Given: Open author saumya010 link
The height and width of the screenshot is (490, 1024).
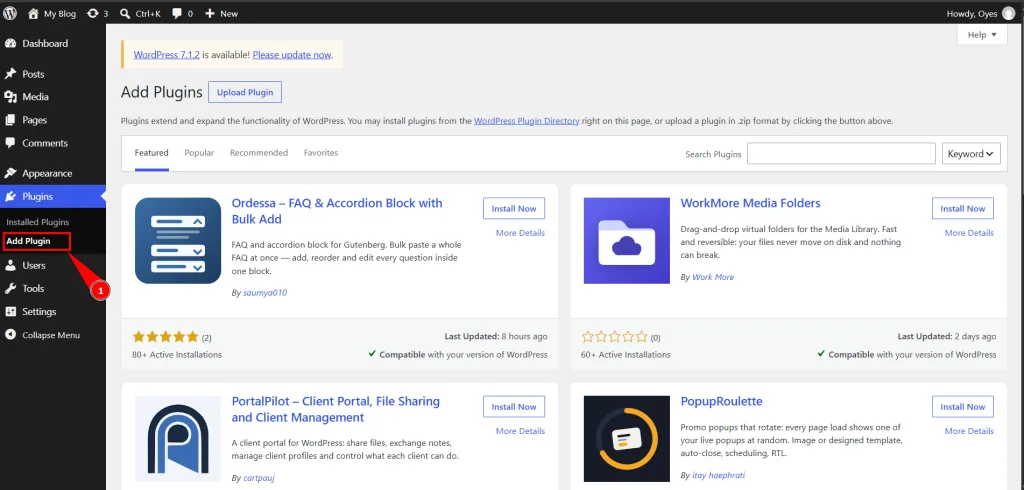Looking at the screenshot, I should 264,293.
